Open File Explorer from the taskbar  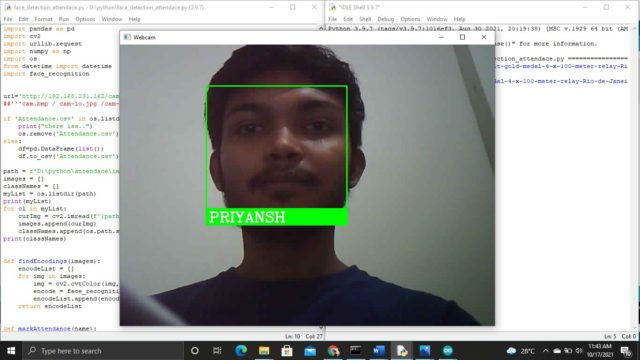click(264, 351)
